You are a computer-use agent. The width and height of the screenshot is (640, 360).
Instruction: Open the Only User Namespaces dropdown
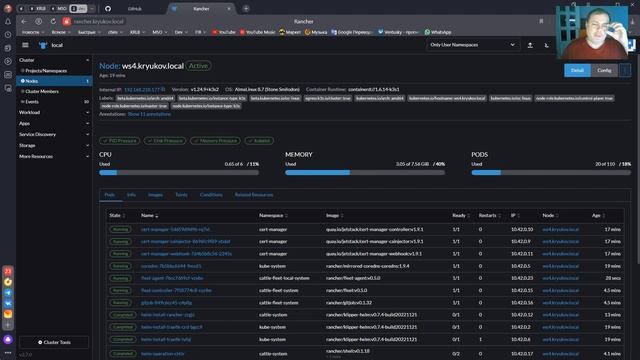(x=473, y=45)
